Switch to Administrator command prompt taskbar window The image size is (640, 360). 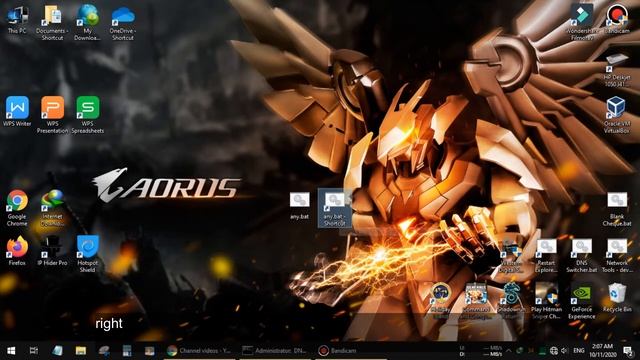pos(274,351)
